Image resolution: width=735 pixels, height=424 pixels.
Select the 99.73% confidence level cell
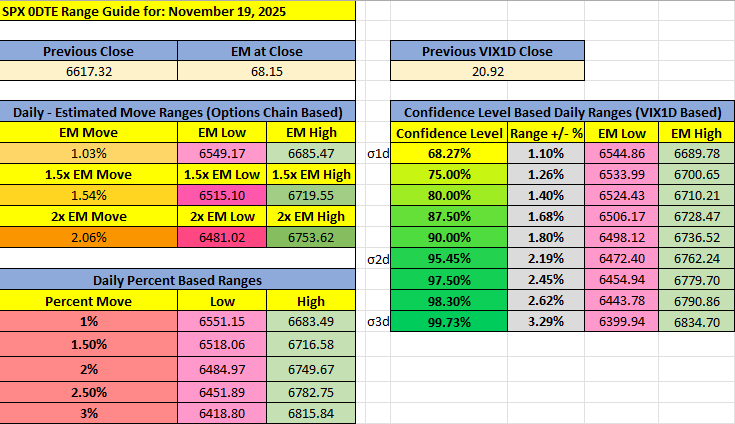(449, 322)
